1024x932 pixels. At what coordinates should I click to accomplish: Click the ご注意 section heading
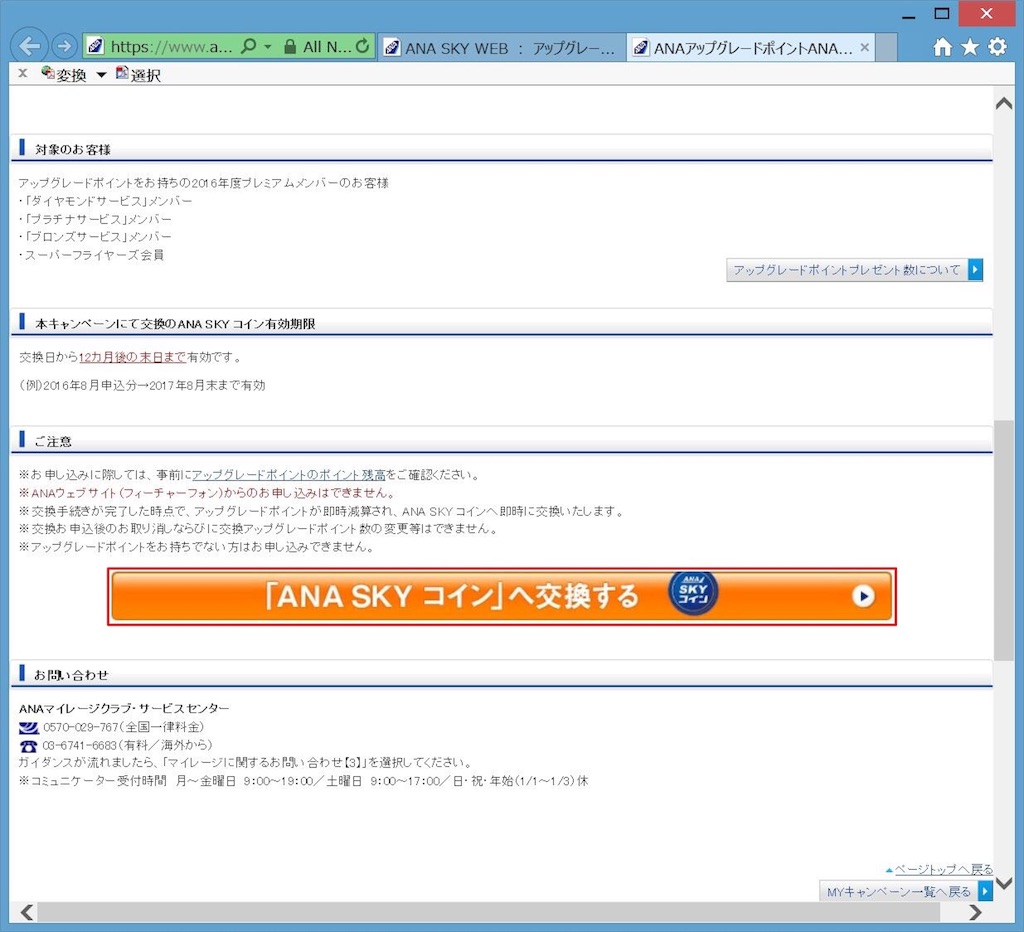[x=53, y=442]
